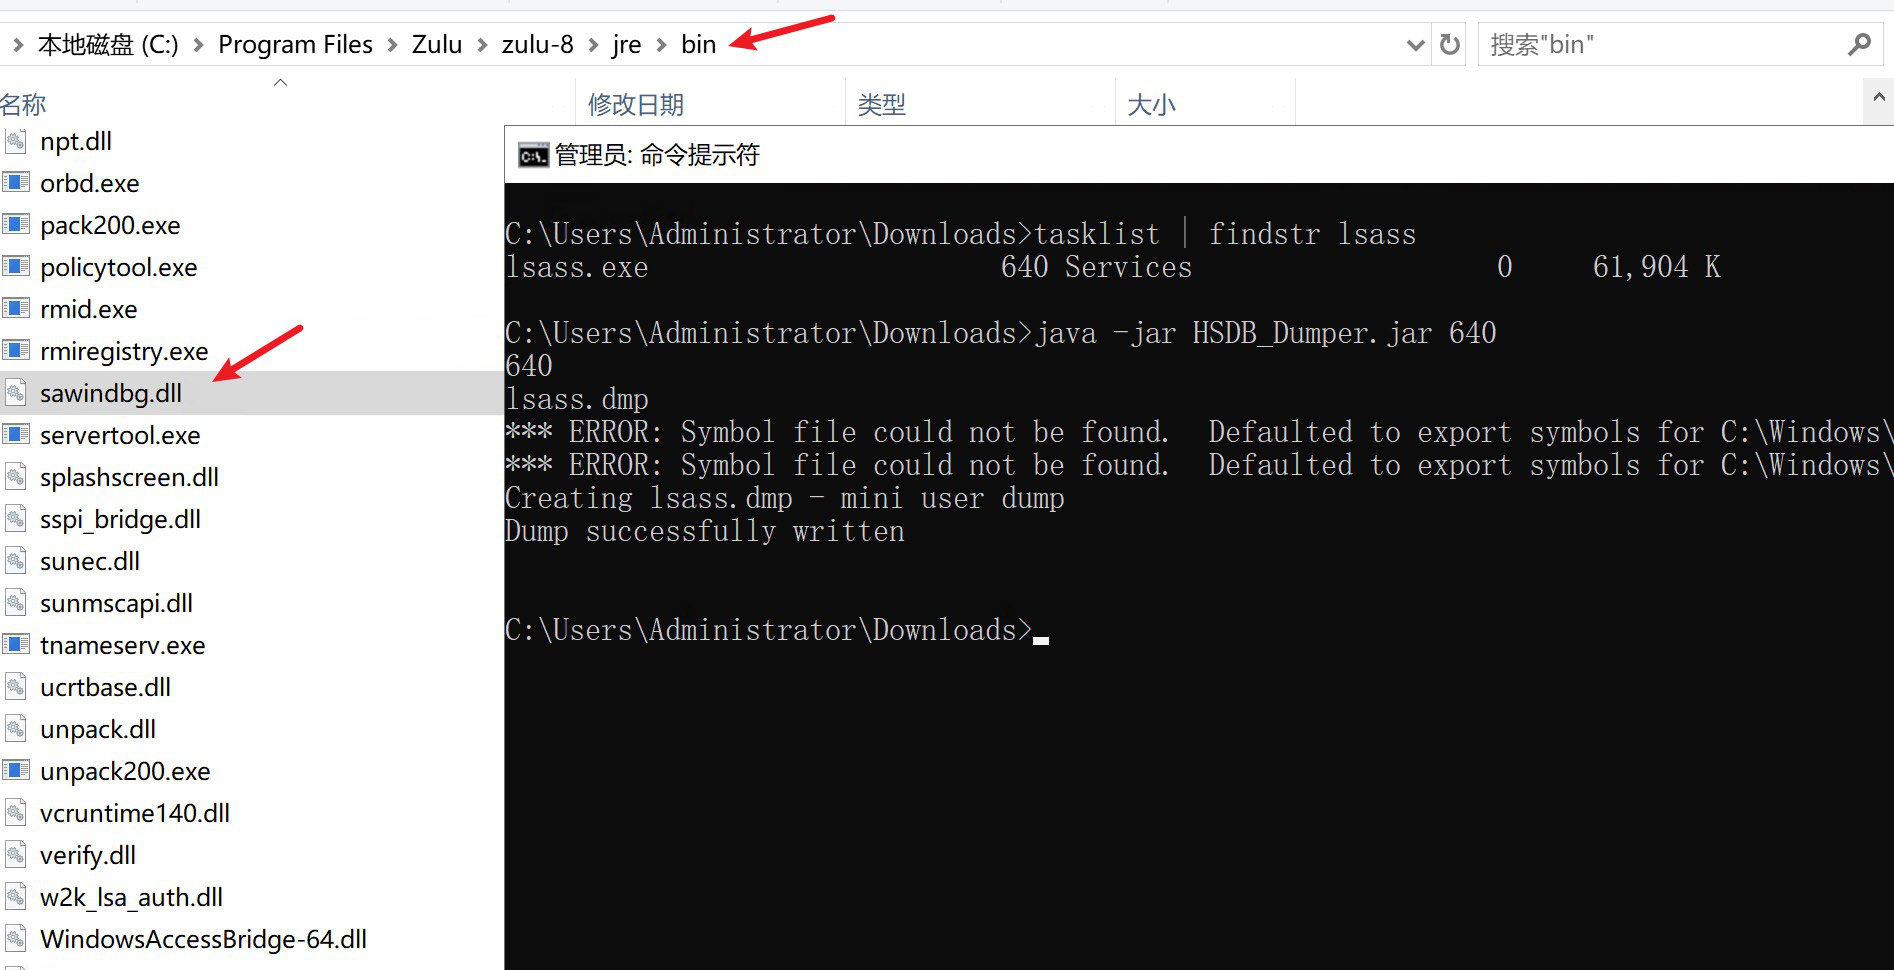Click the unpack200.exe application icon
The image size is (1894, 970).
[15, 771]
